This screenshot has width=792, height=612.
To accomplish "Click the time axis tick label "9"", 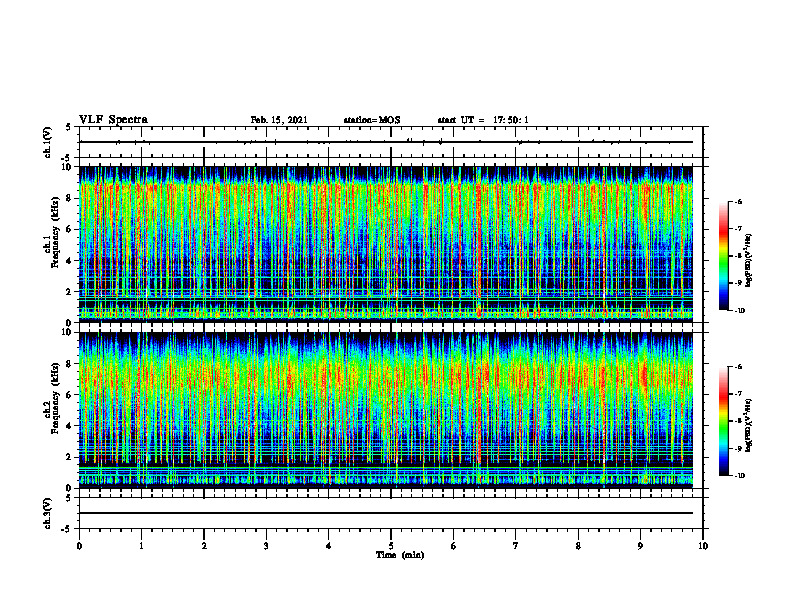I will pos(640,546).
